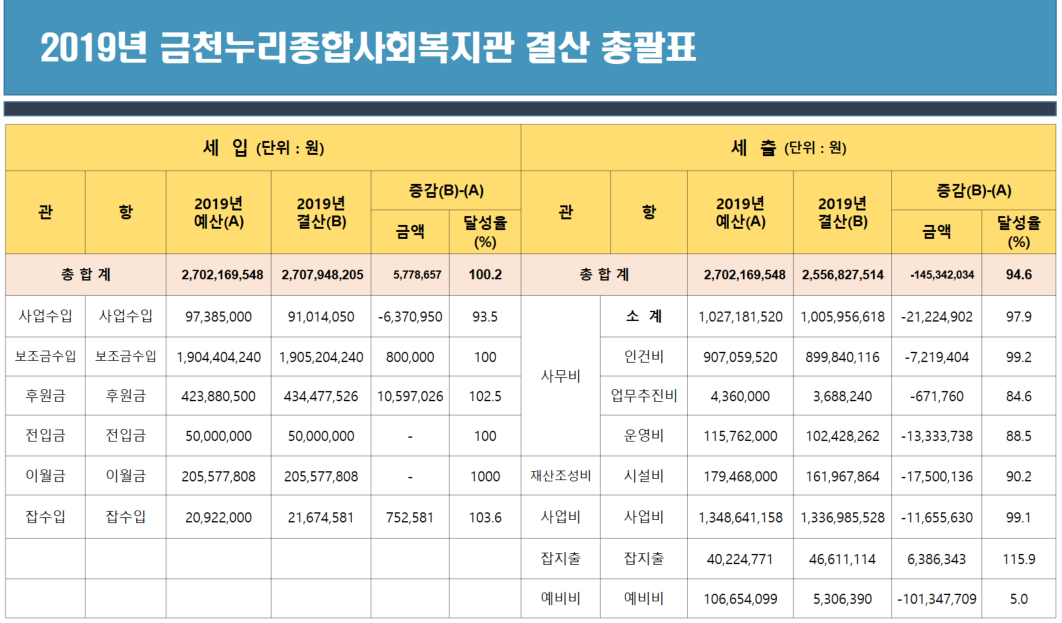This screenshot has height=623, width=1062.
Task: Select expenditure total achievement rate 94.6
Action: [1018, 275]
